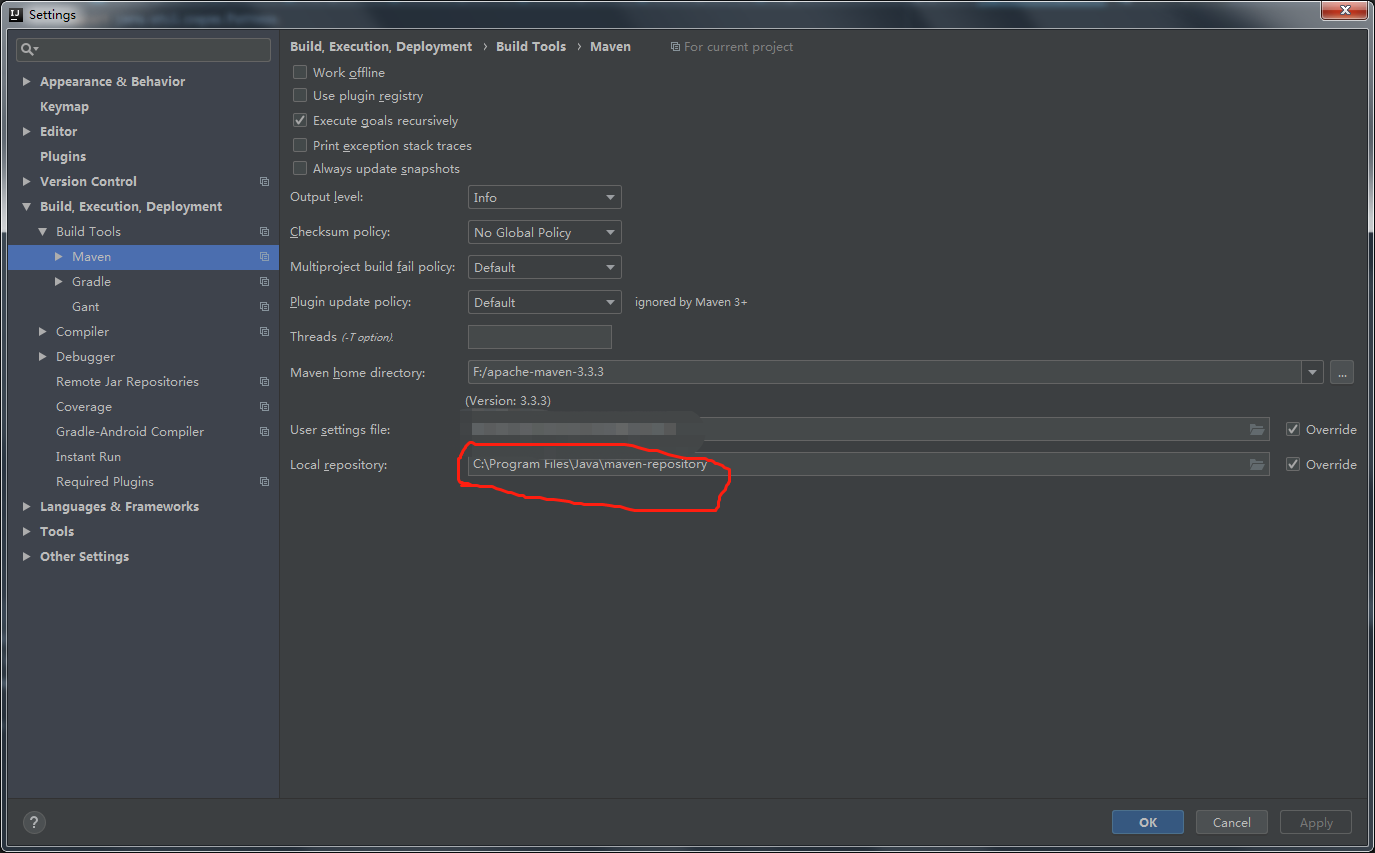
Task: Collapse the Build Tools node
Action: point(43,232)
